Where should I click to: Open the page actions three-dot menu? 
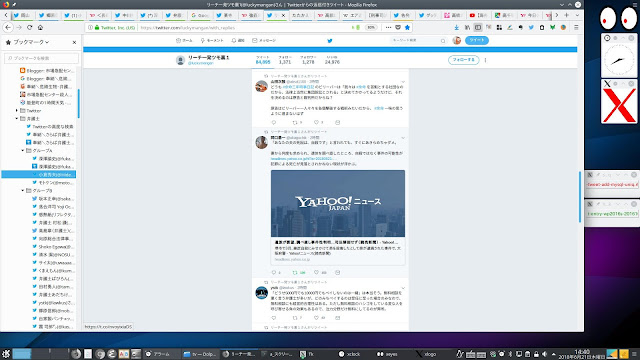[388, 27]
